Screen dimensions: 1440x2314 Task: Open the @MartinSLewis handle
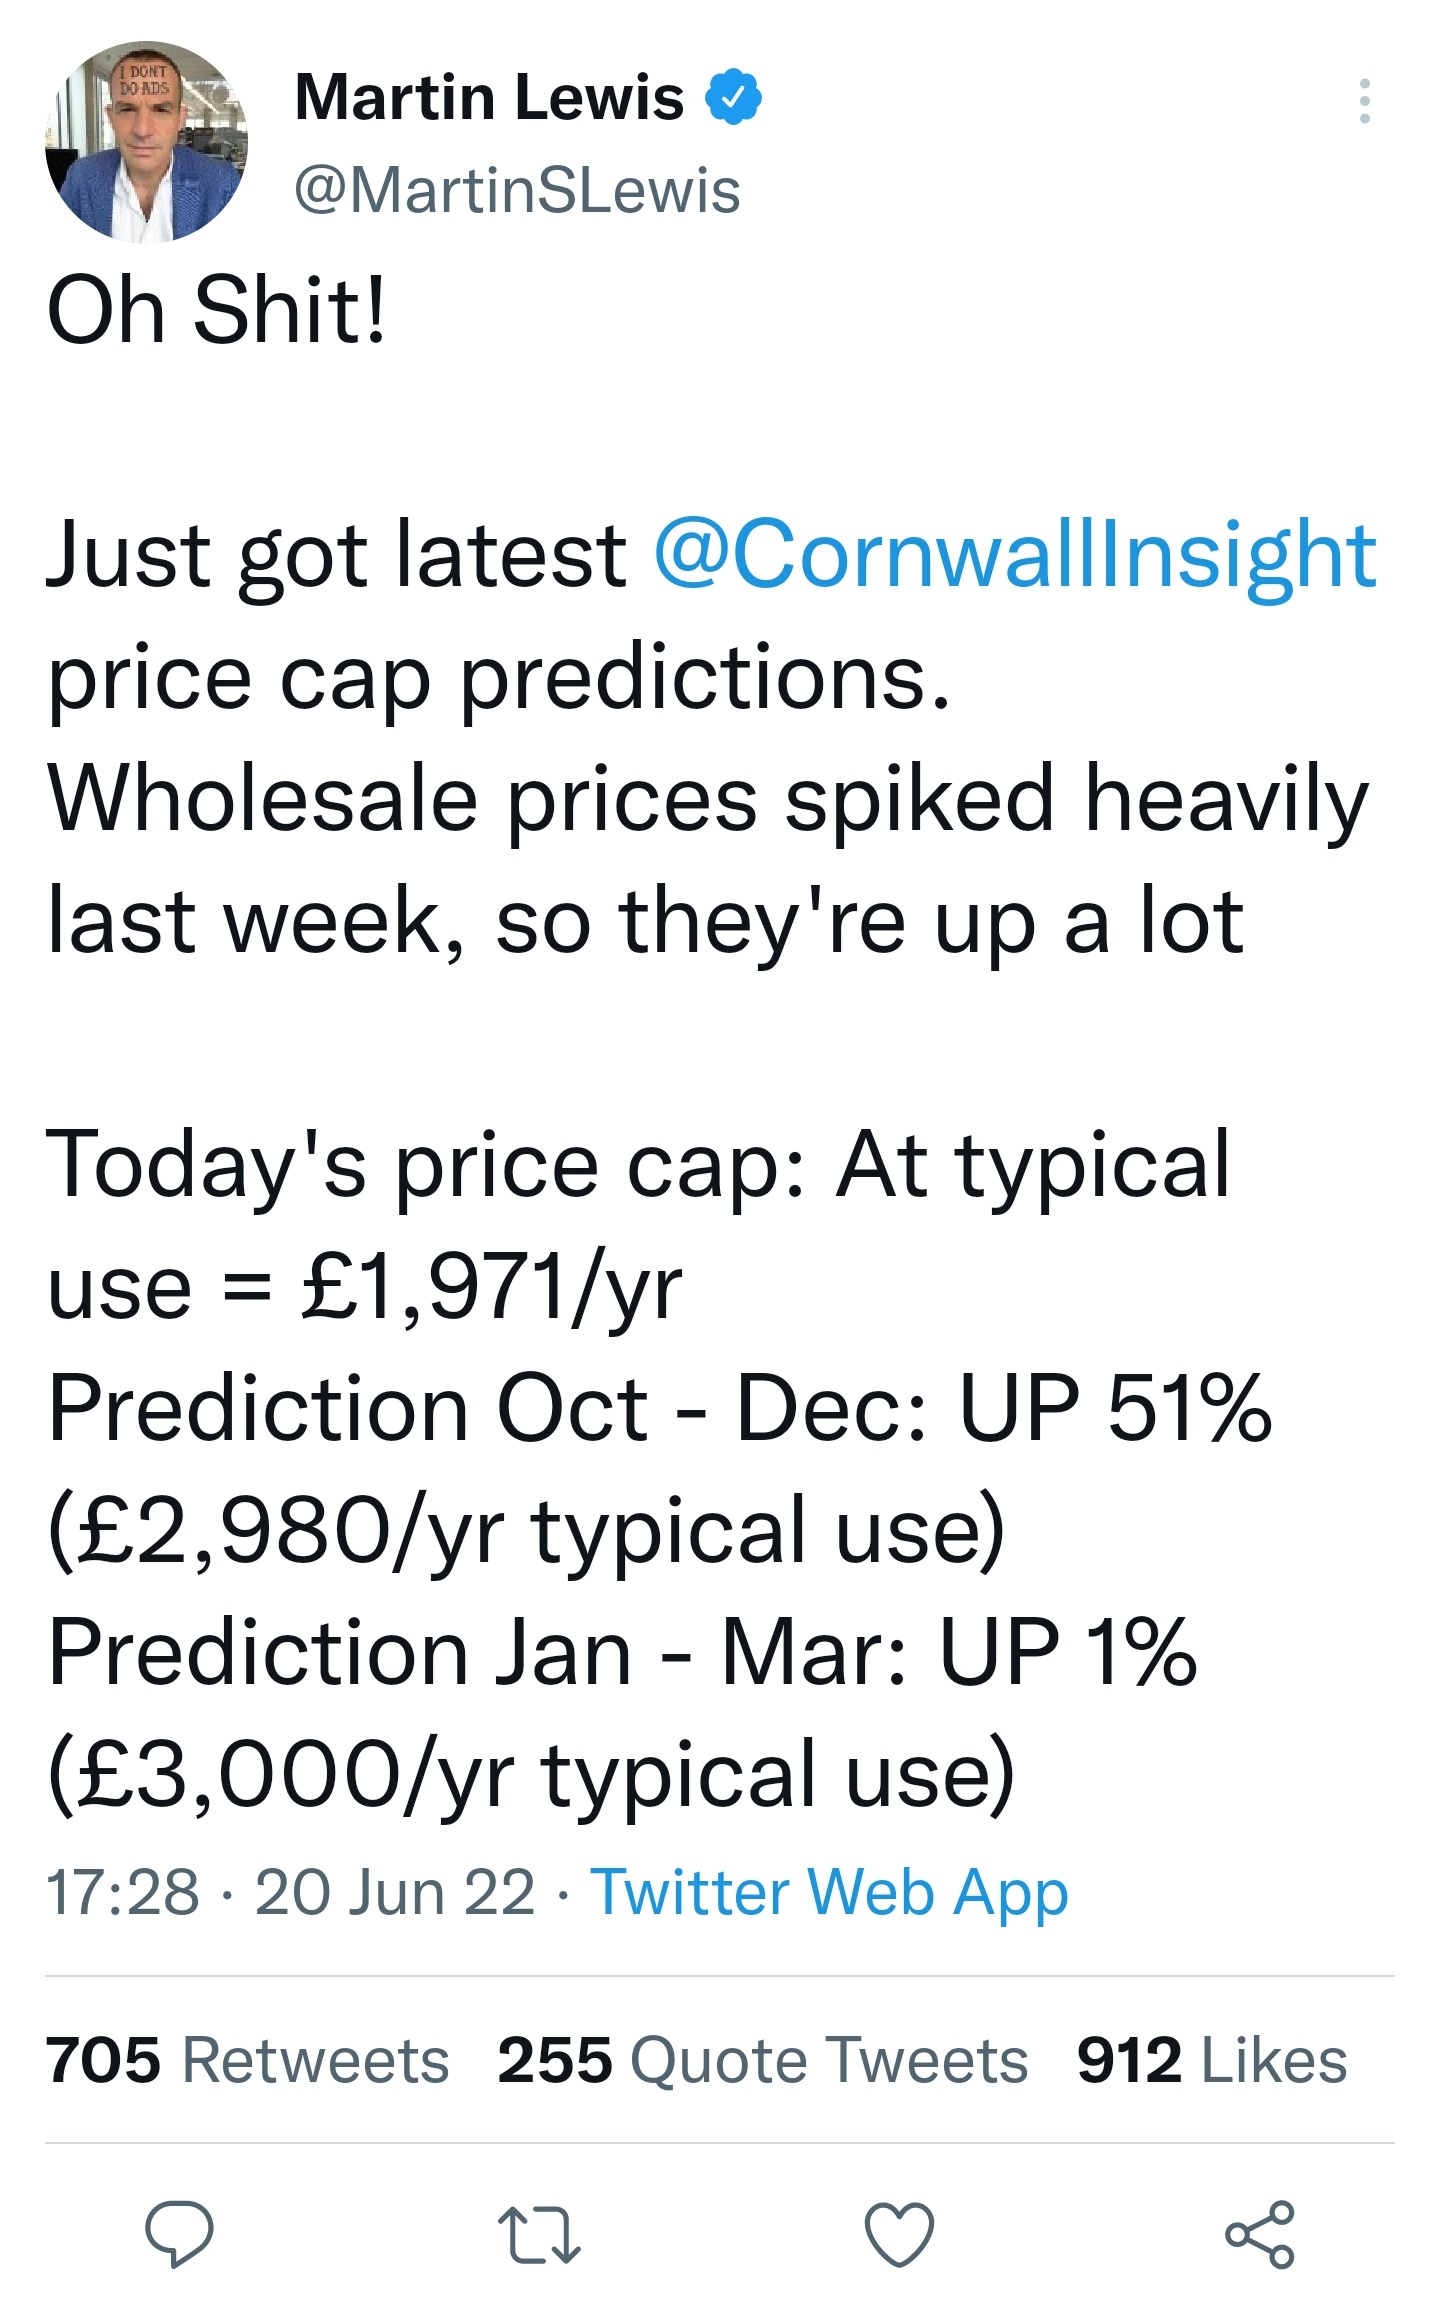(517, 190)
